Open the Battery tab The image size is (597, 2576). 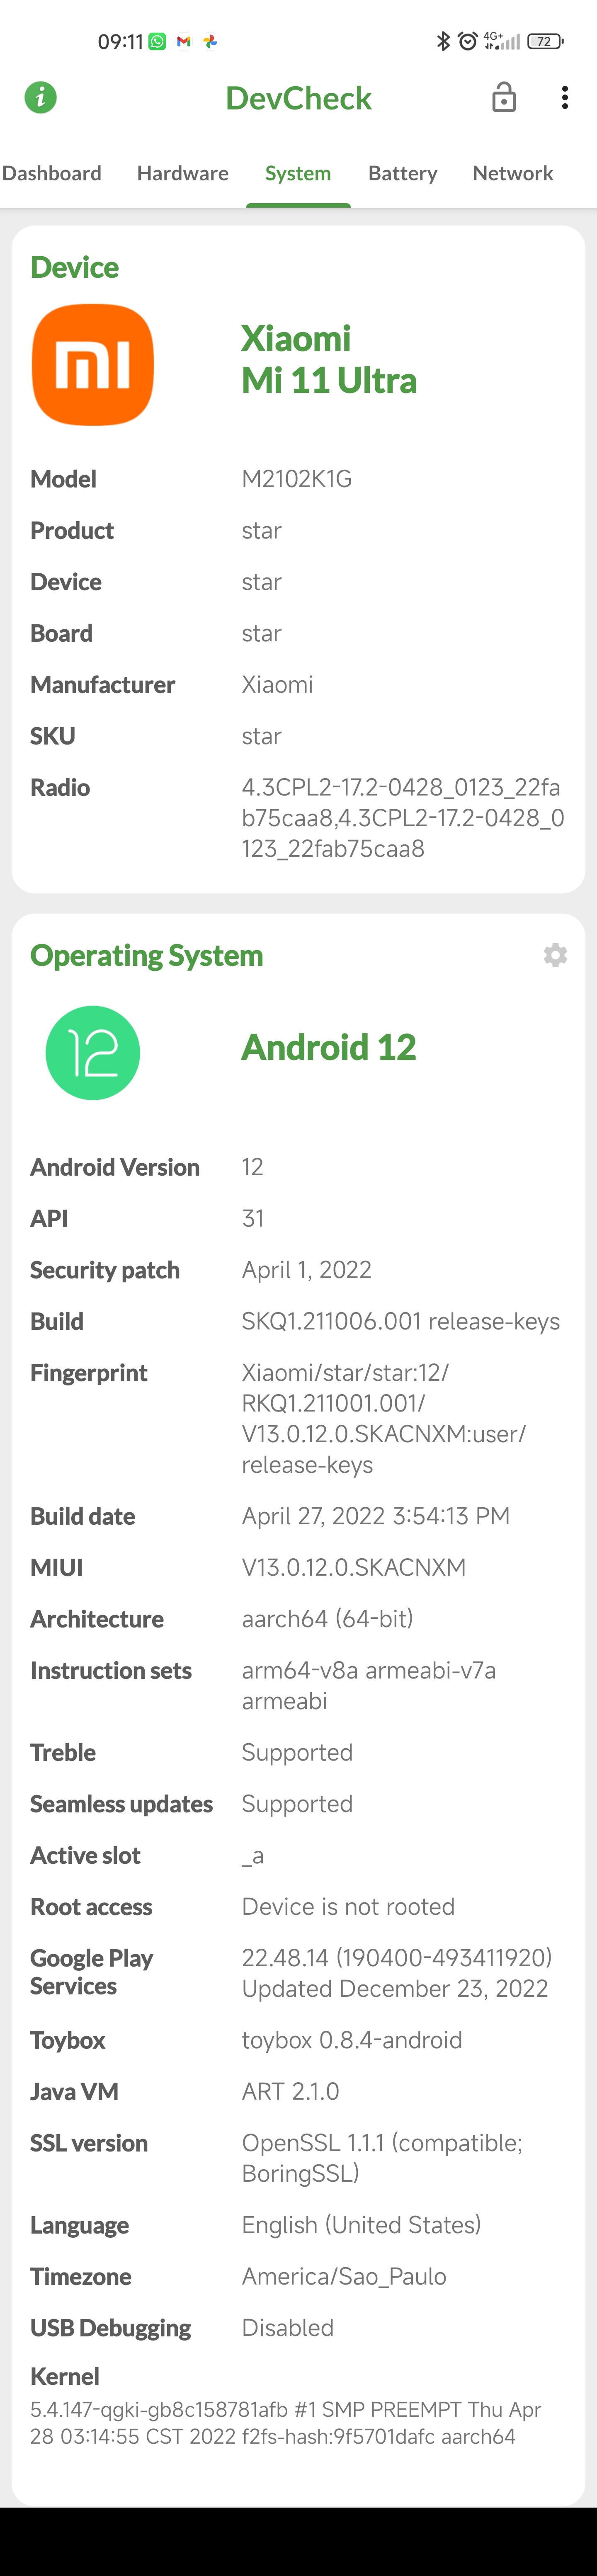(x=402, y=173)
